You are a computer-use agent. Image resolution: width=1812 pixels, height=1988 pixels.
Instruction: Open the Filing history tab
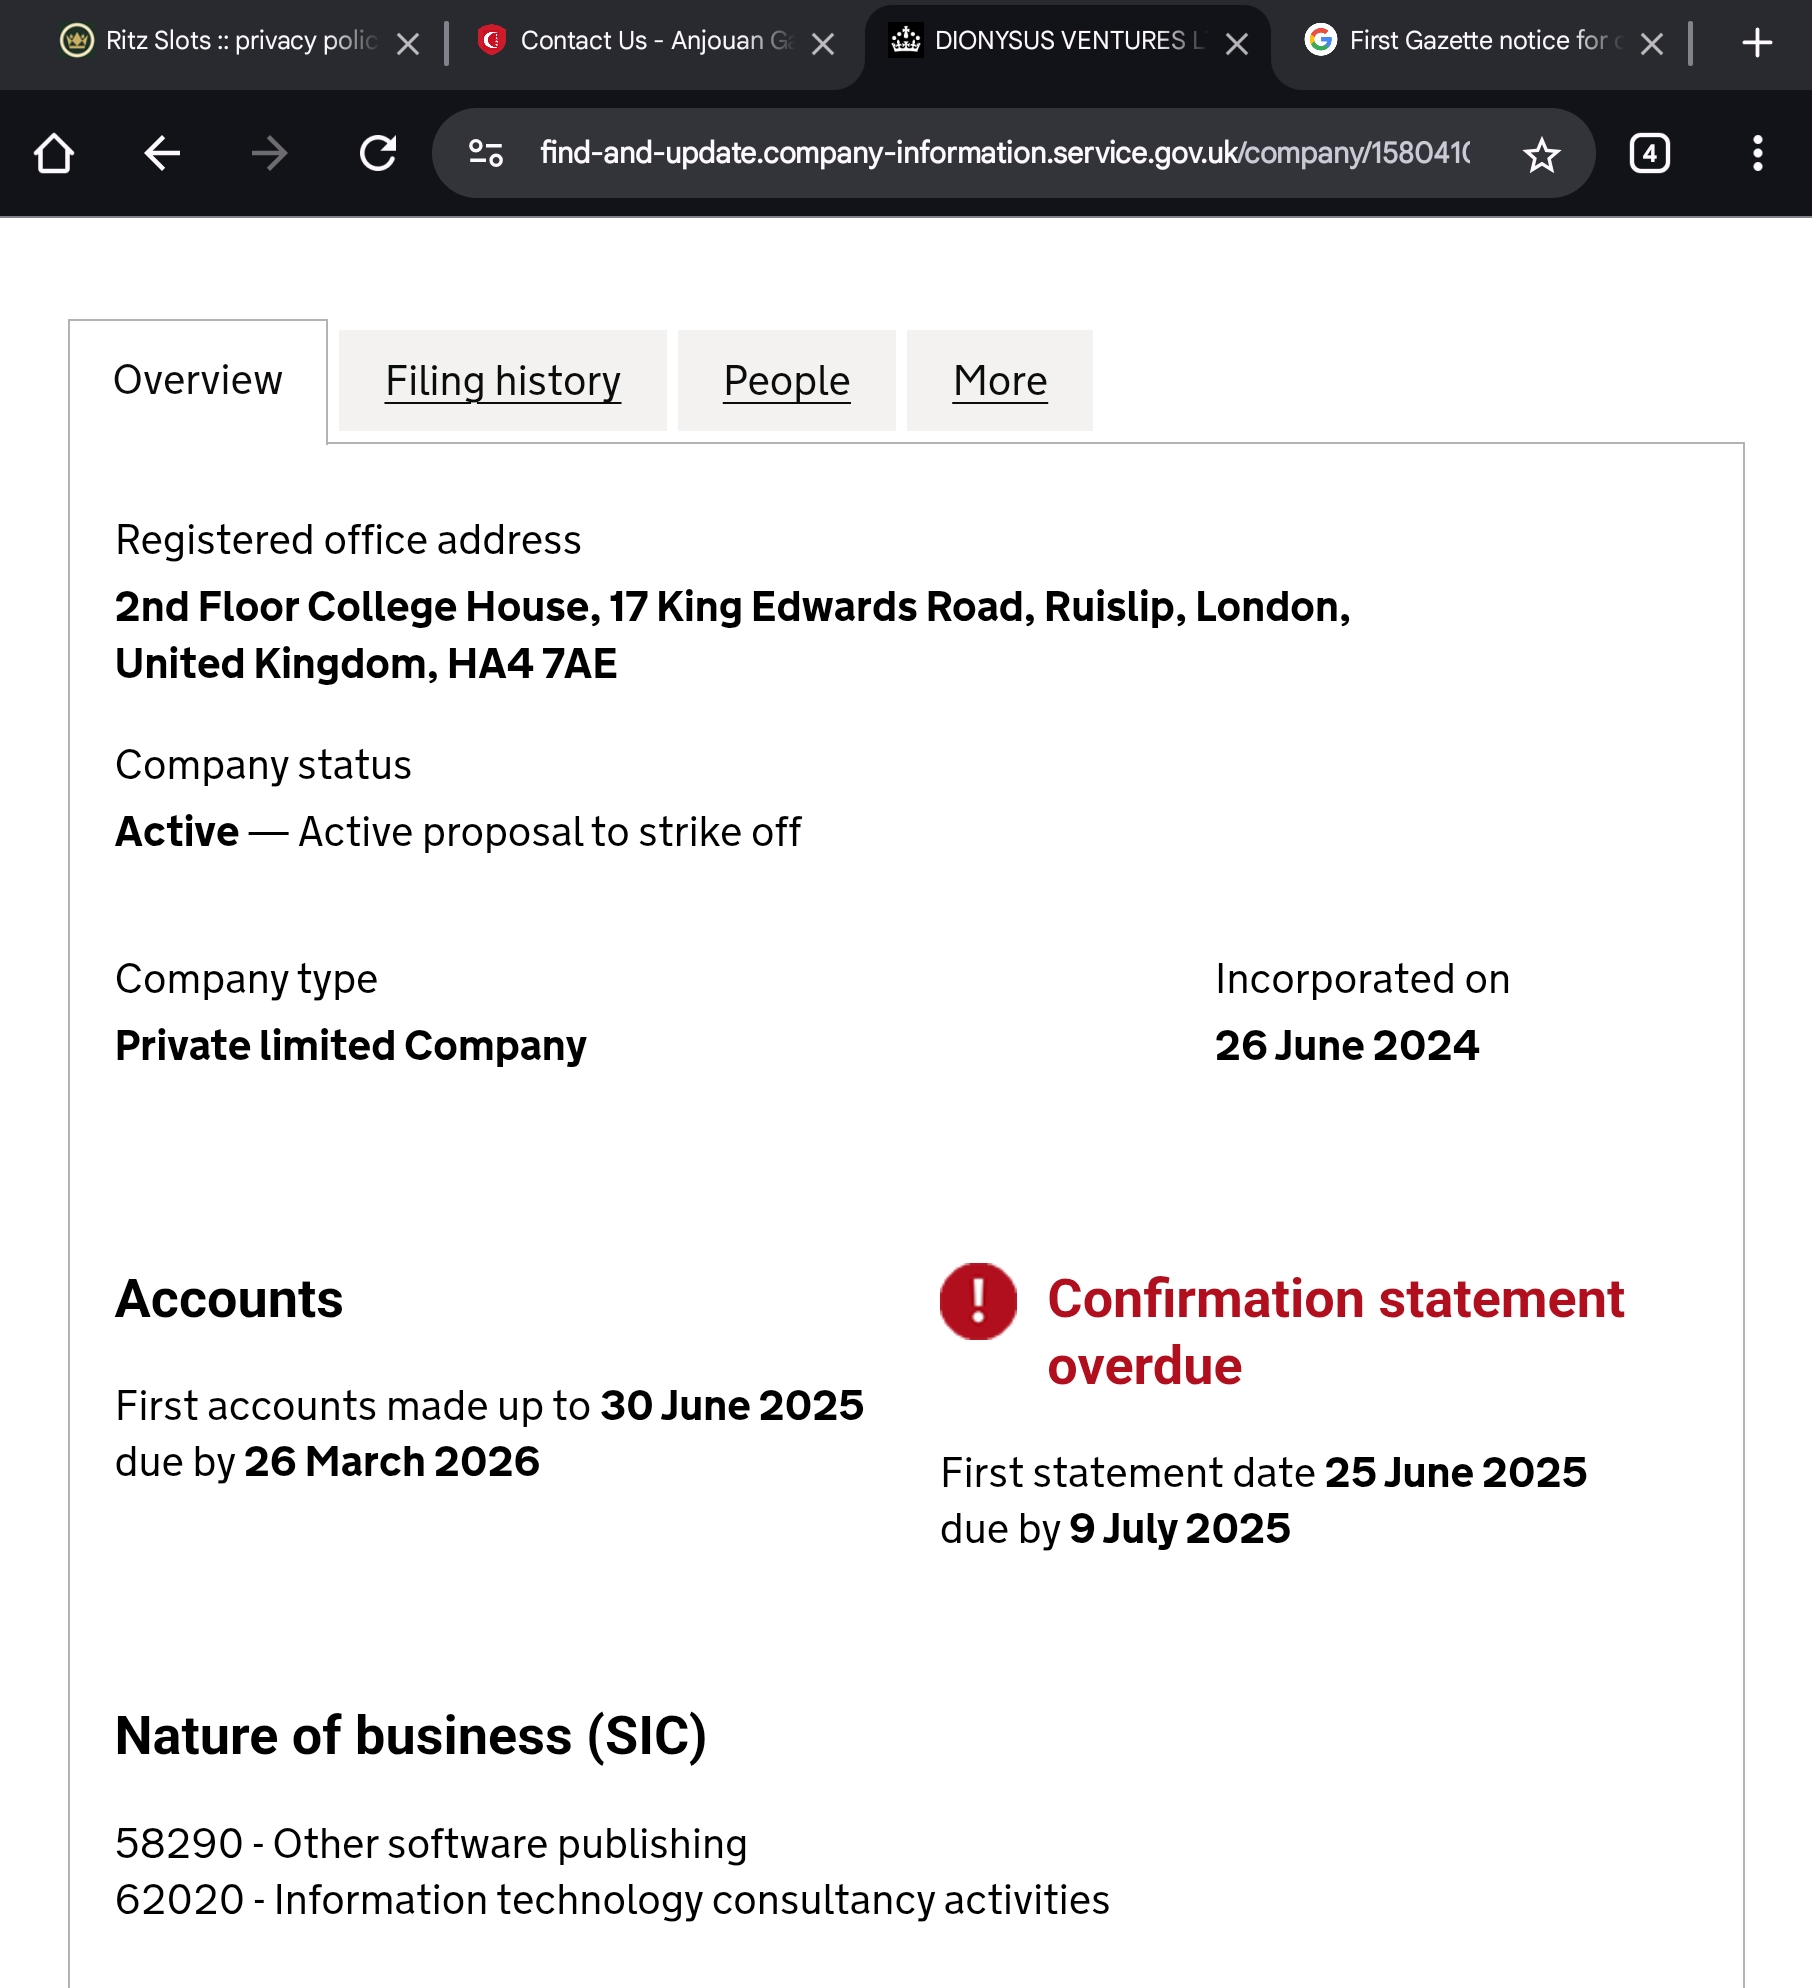(x=503, y=381)
